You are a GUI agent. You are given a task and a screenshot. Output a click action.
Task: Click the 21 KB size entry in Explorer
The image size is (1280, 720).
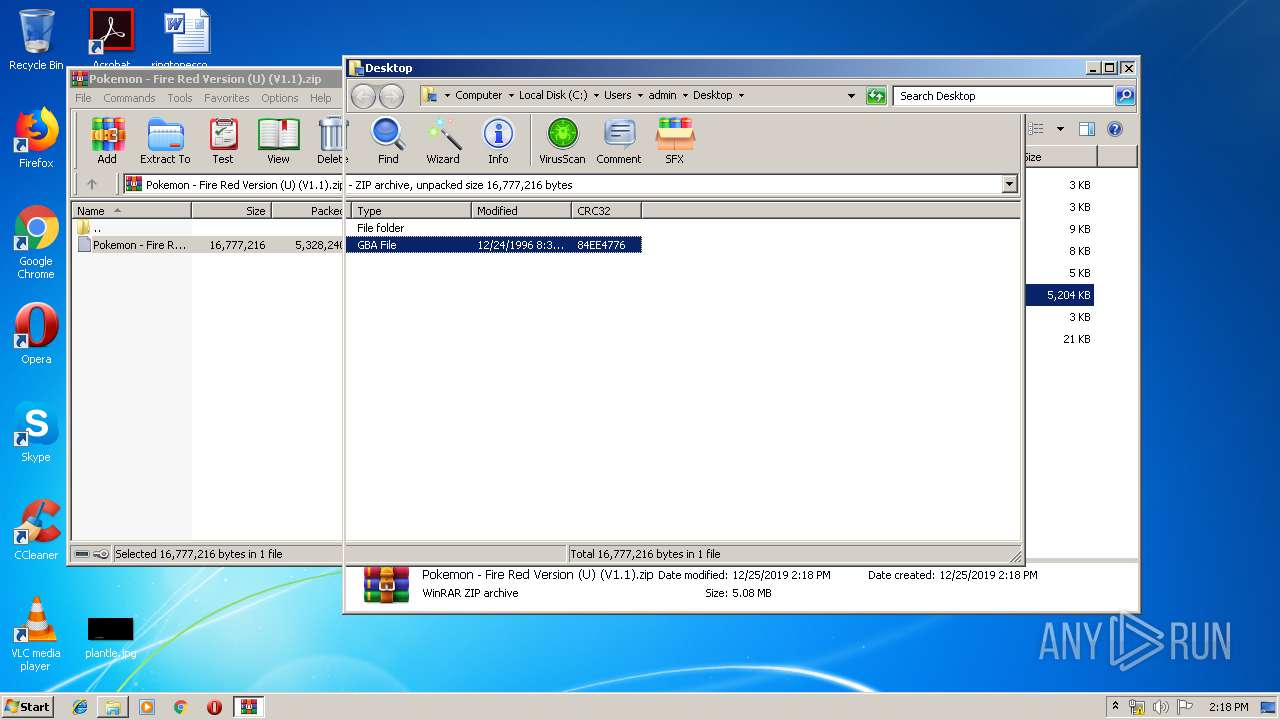pos(1076,339)
